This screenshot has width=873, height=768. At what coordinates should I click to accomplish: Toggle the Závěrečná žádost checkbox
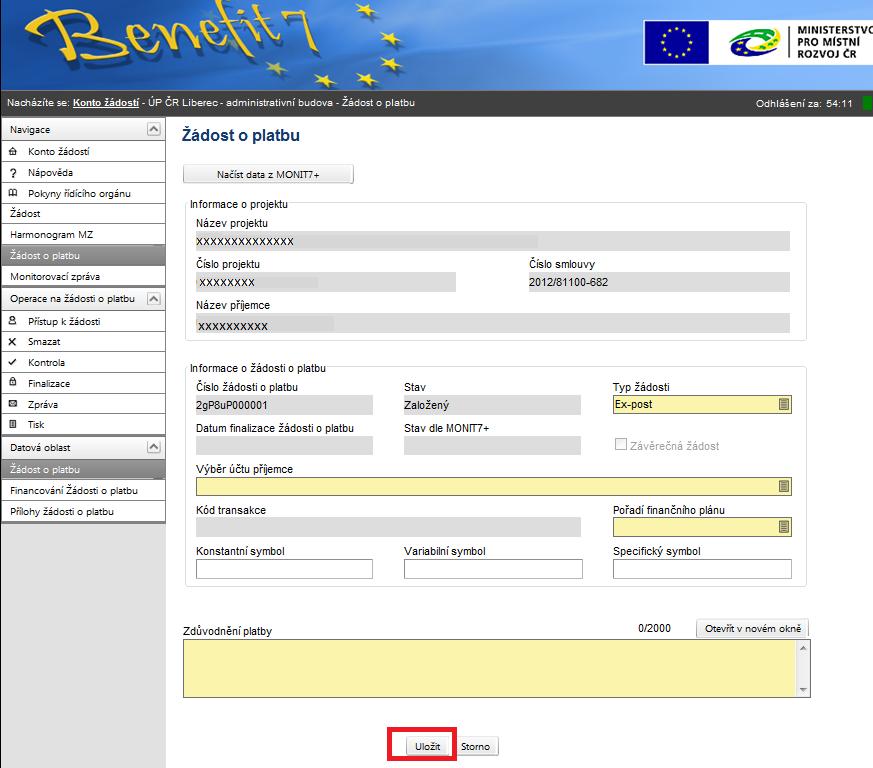[x=621, y=444]
